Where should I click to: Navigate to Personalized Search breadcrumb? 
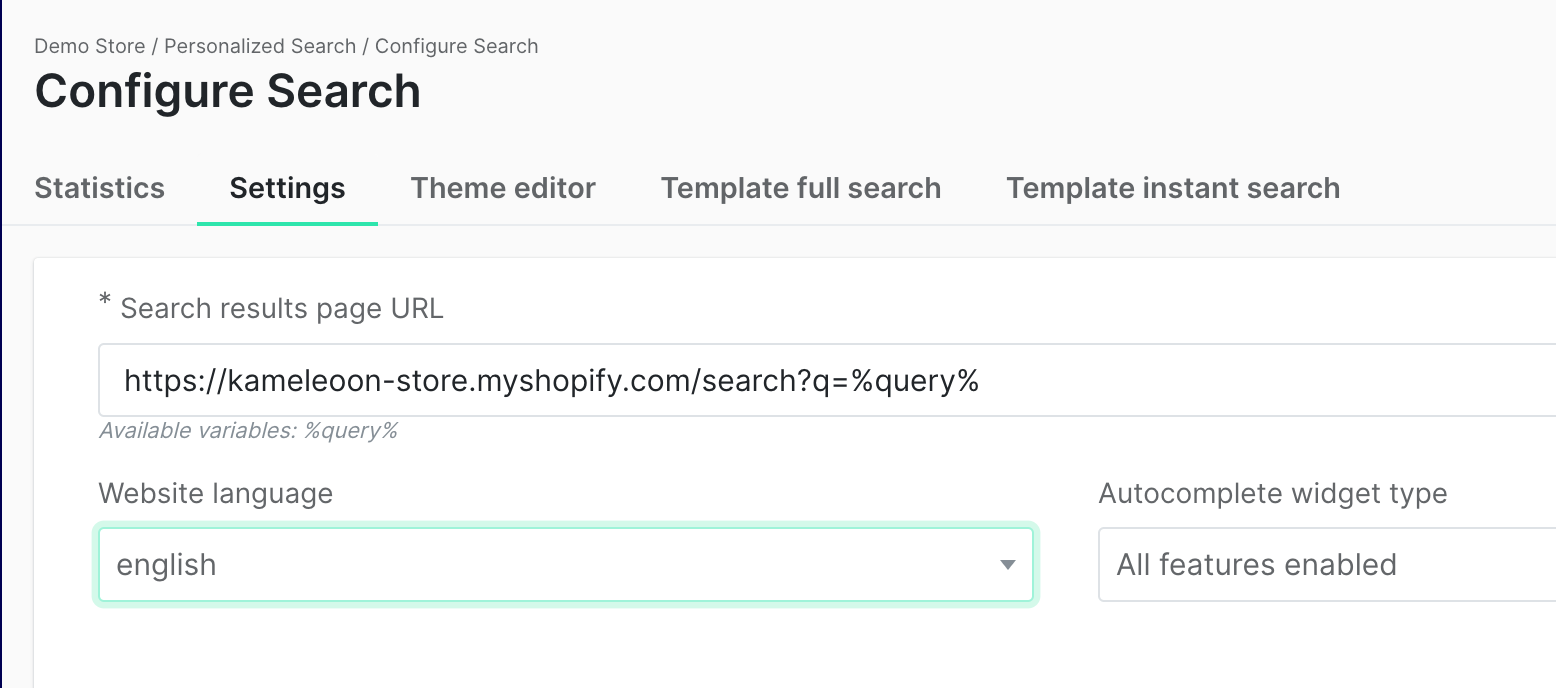pyautogui.click(x=260, y=46)
